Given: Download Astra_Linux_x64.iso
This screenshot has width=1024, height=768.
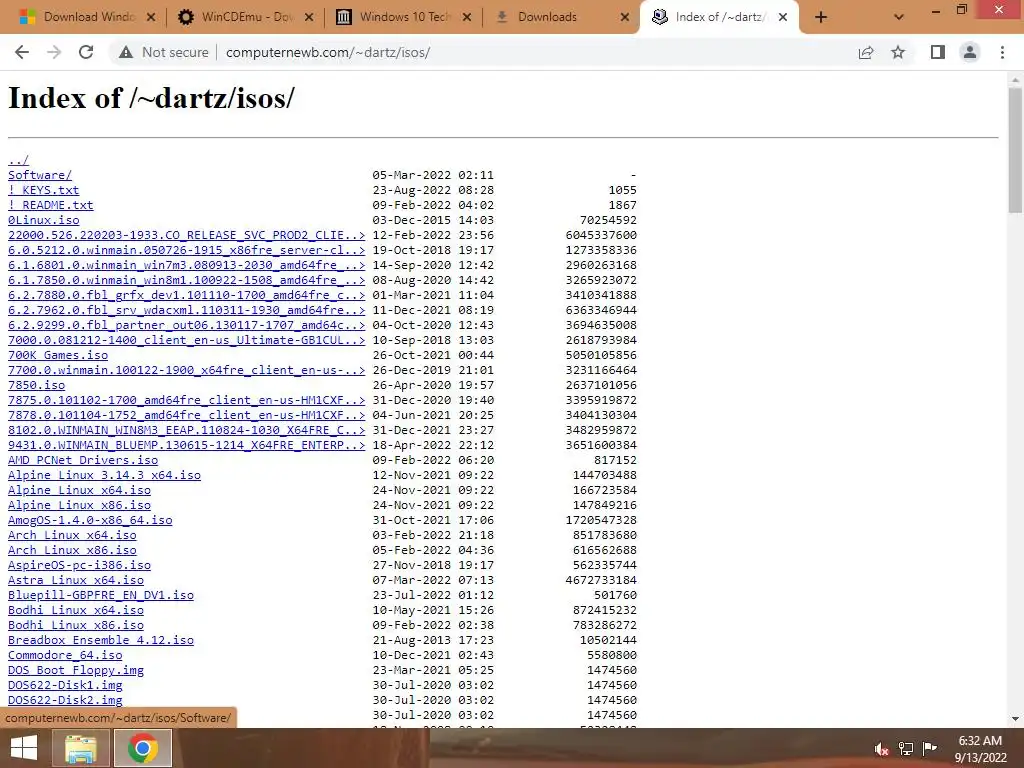Looking at the screenshot, I should 76,581.
